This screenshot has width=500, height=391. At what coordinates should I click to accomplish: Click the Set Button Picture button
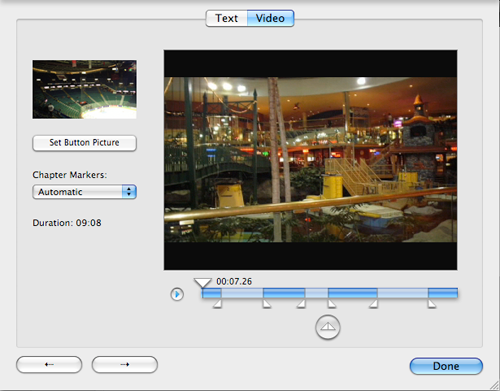[84, 143]
